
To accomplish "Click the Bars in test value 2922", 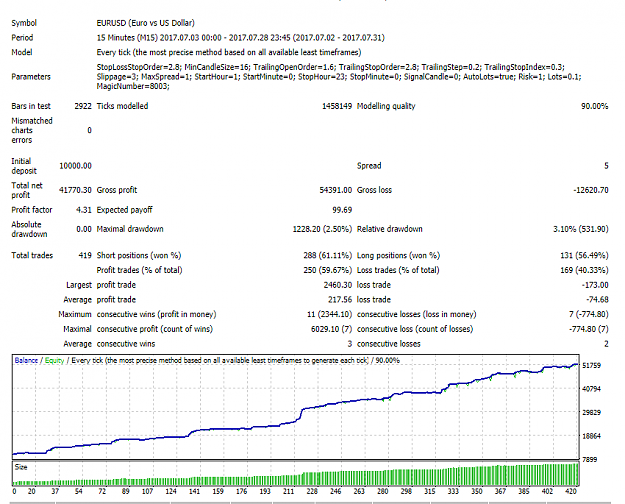I will point(83,106).
